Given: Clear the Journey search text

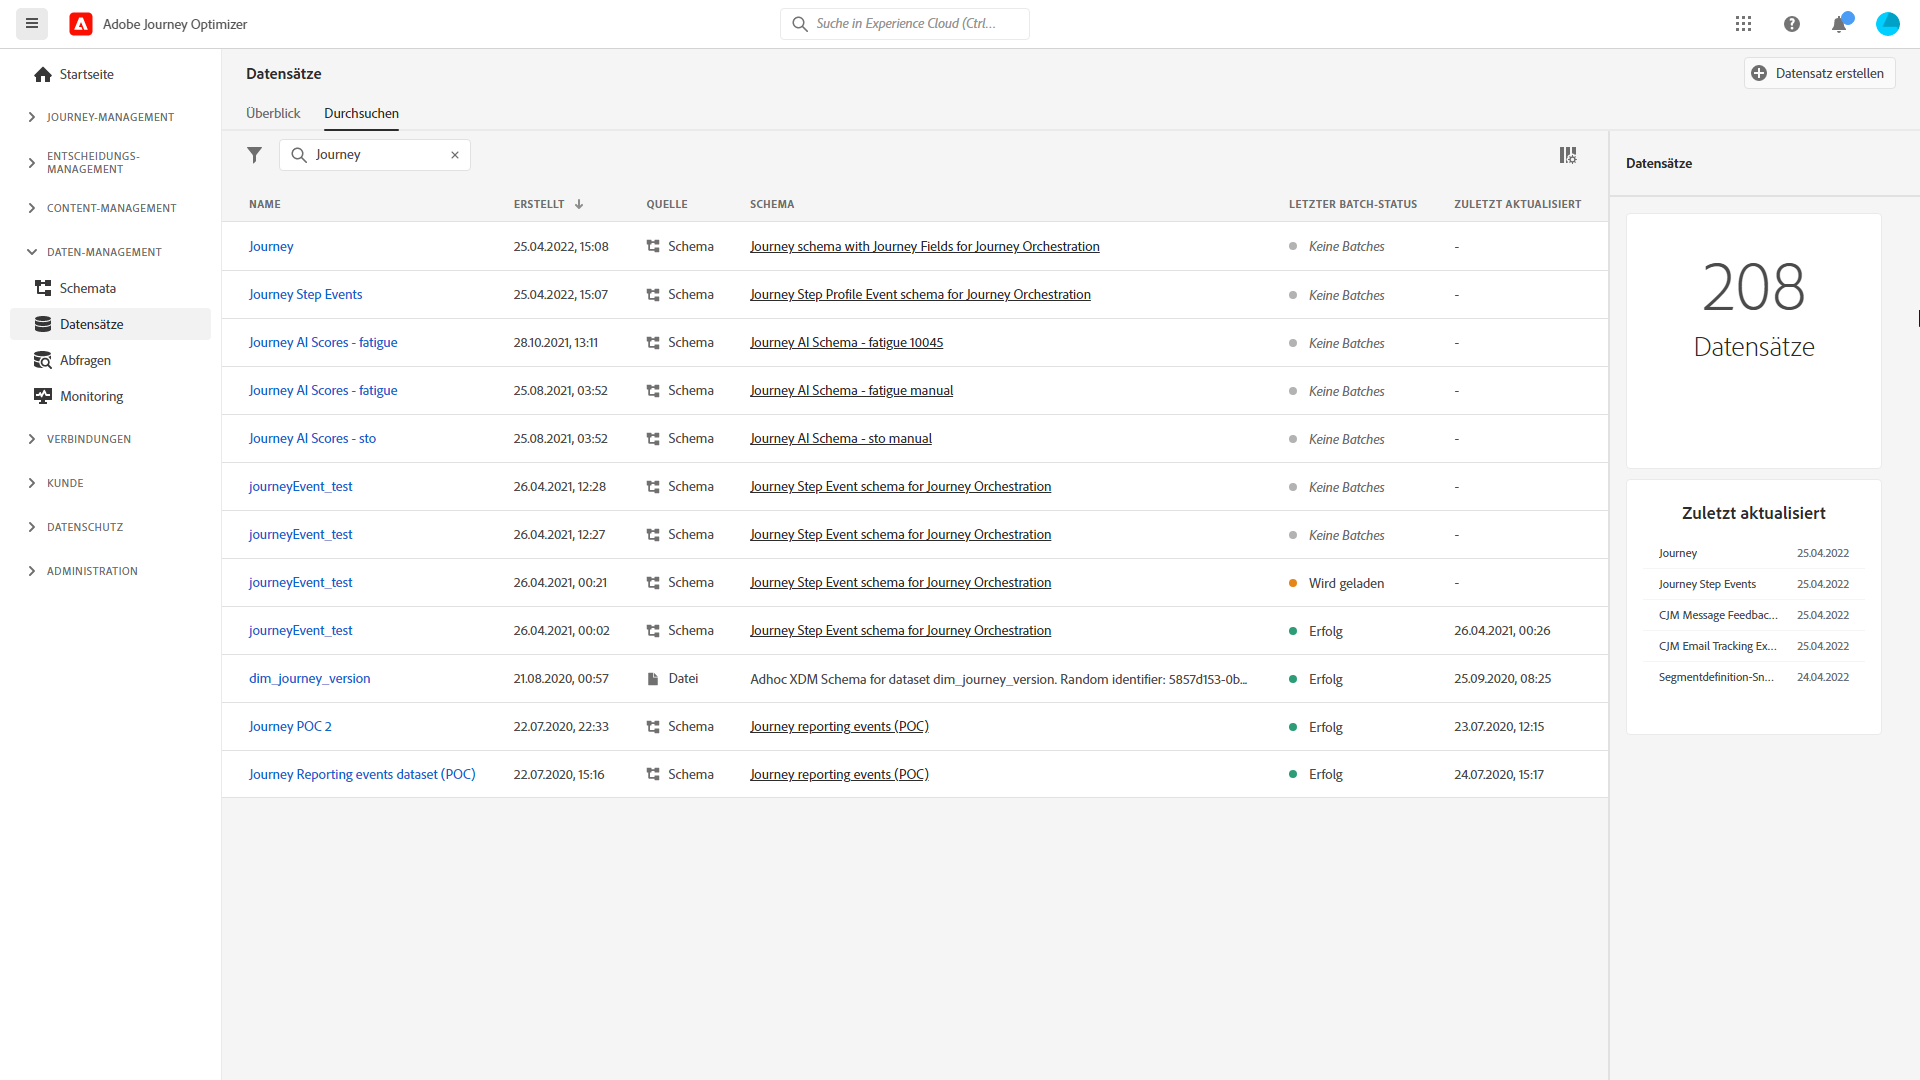Looking at the screenshot, I should coord(455,155).
